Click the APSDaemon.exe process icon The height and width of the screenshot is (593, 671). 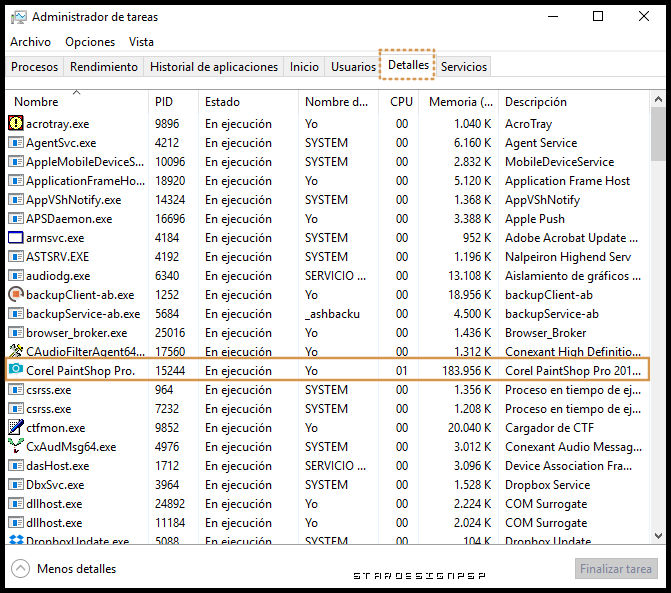(x=16, y=219)
